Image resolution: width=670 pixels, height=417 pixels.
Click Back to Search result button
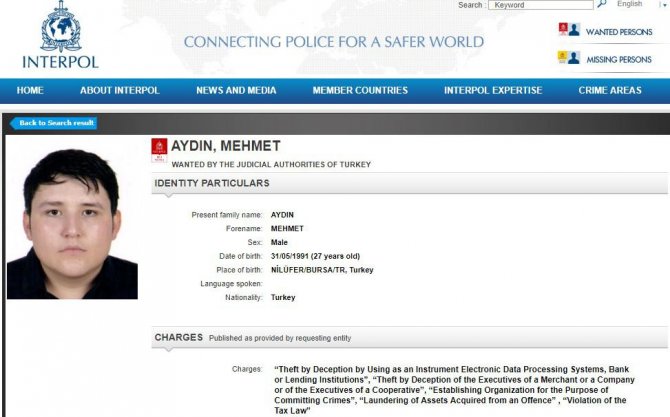(x=55, y=123)
